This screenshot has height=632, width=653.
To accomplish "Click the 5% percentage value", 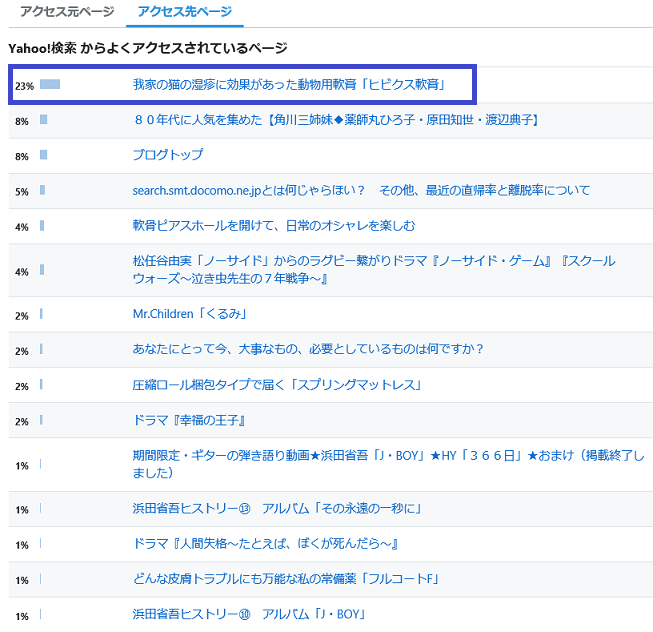I will (x=22, y=192).
